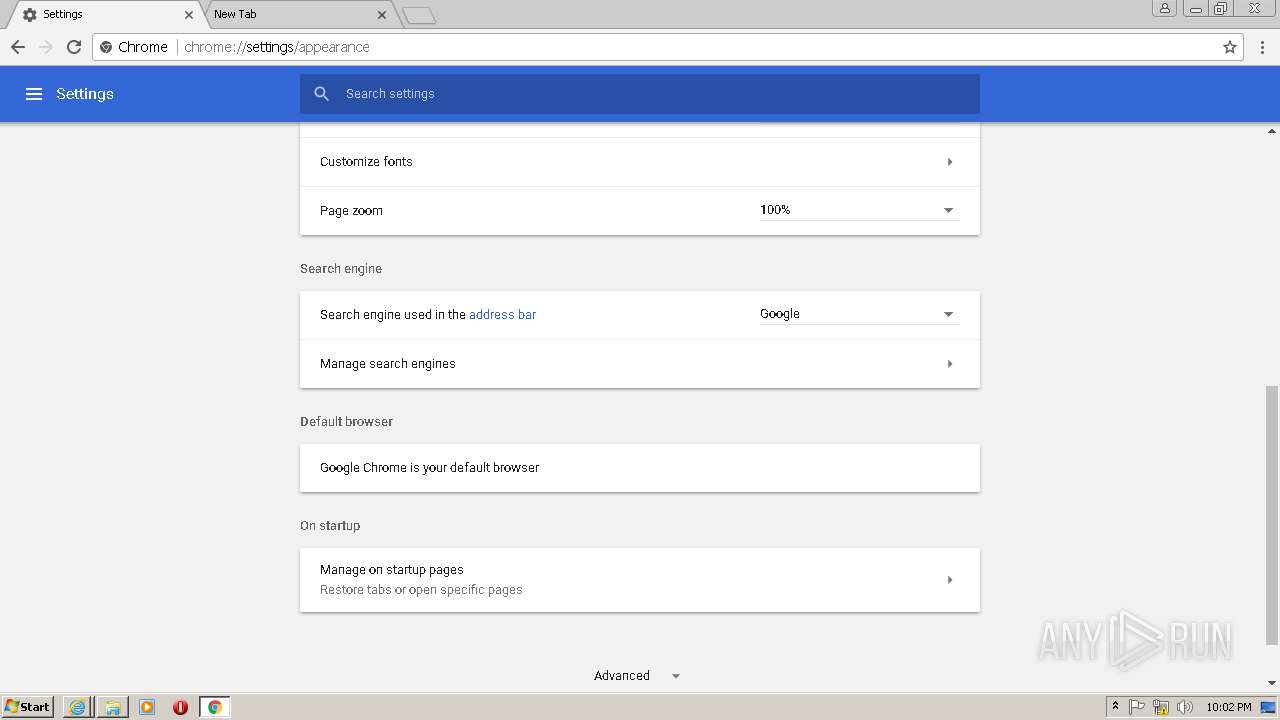Open Chrome's three-dot menu
The width and height of the screenshot is (1280, 720).
pos(1263,47)
